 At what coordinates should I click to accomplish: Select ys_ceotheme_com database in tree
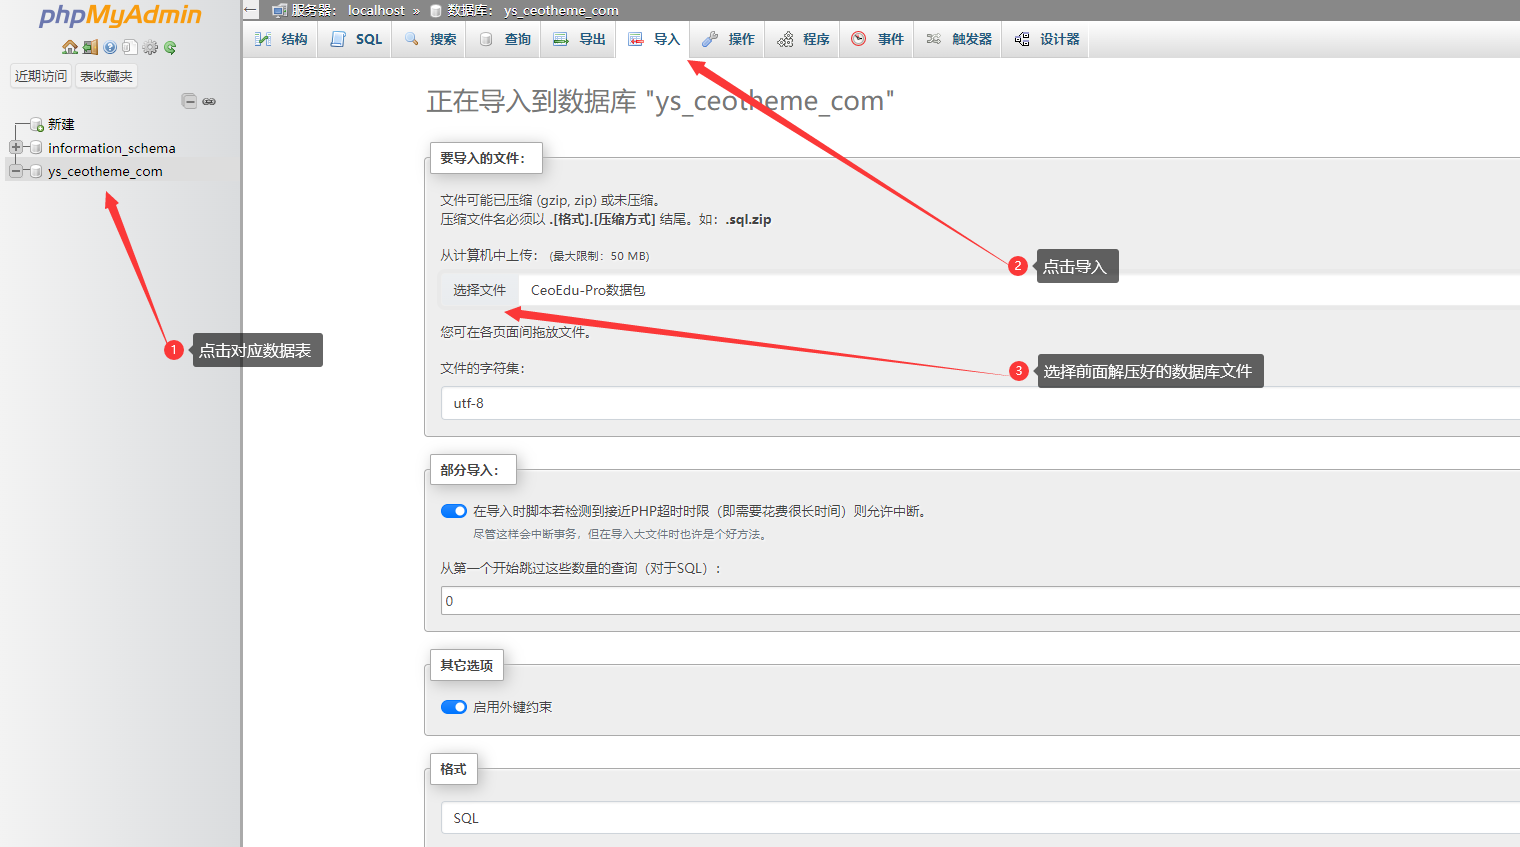click(105, 172)
